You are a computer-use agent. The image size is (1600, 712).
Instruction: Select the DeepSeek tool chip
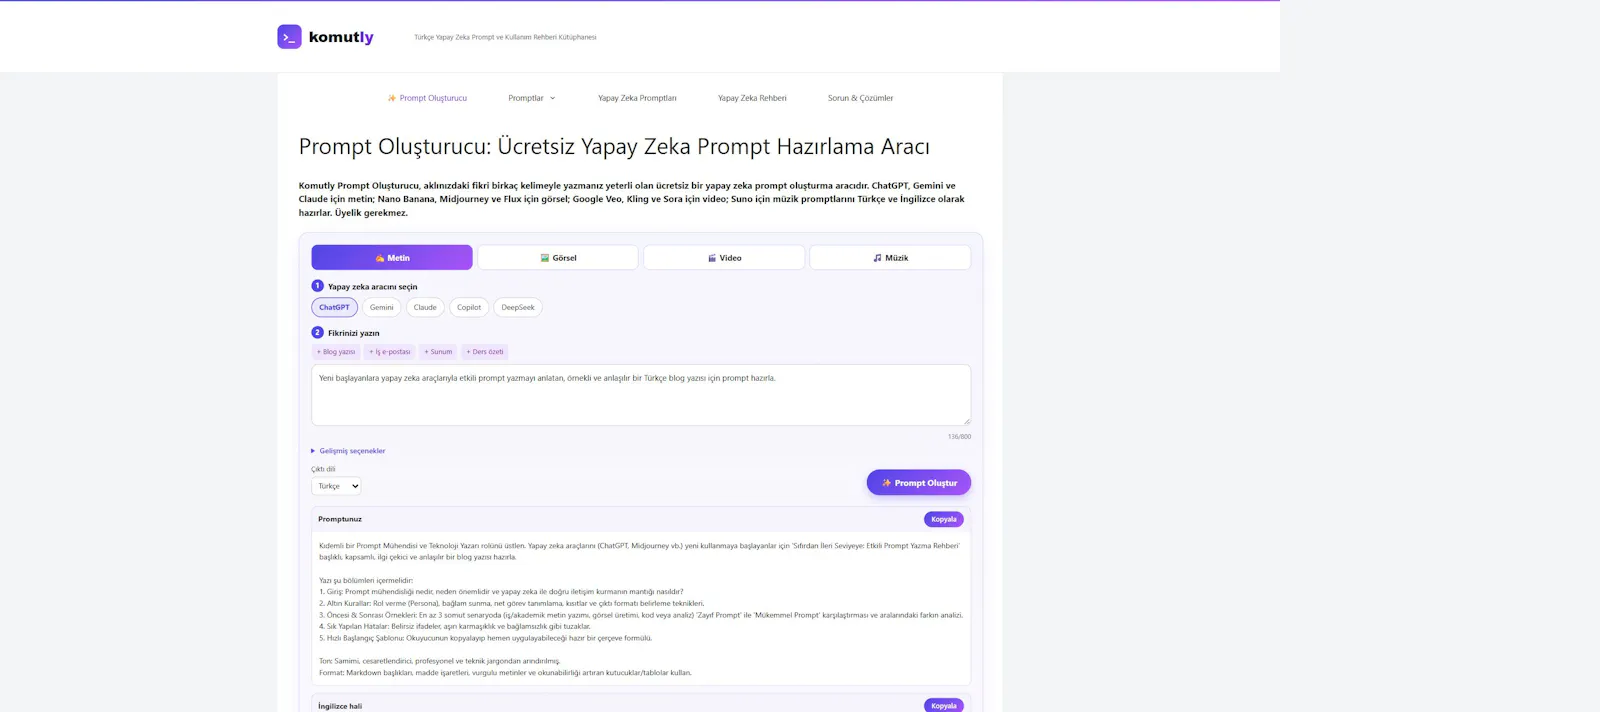[518, 307]
